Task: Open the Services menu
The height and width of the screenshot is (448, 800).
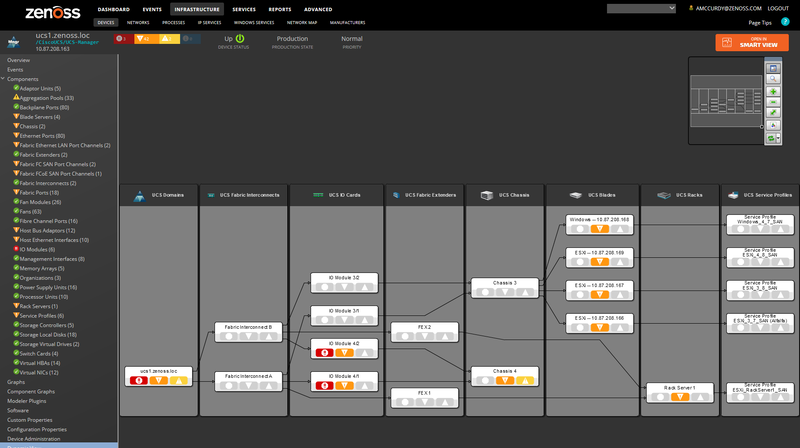Action: click(244, 9)
